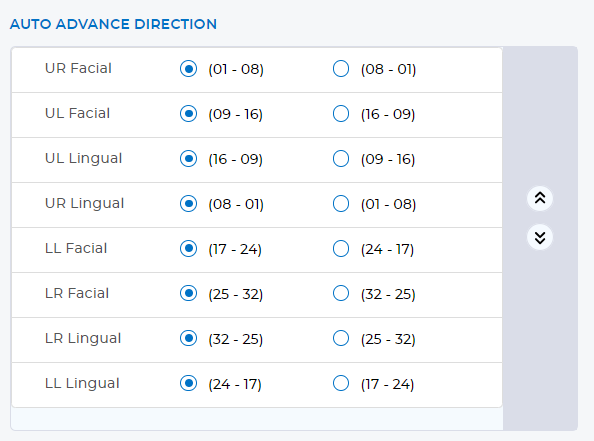Select (01 - 08) for UR Facial
The width and height of the screenshot is (594, 441).
[x=188, y=69]
